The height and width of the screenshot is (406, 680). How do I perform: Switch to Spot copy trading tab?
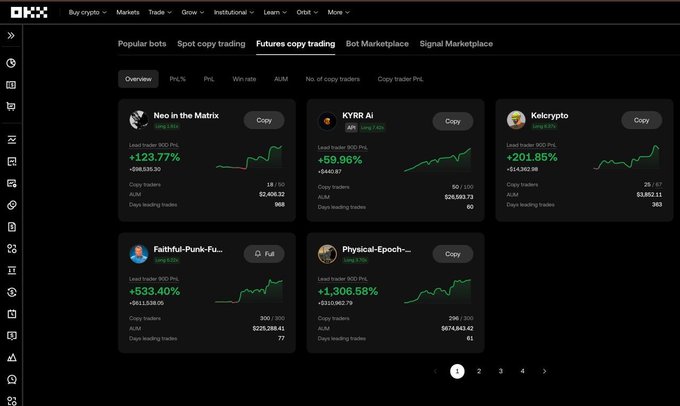click(211, 44)
